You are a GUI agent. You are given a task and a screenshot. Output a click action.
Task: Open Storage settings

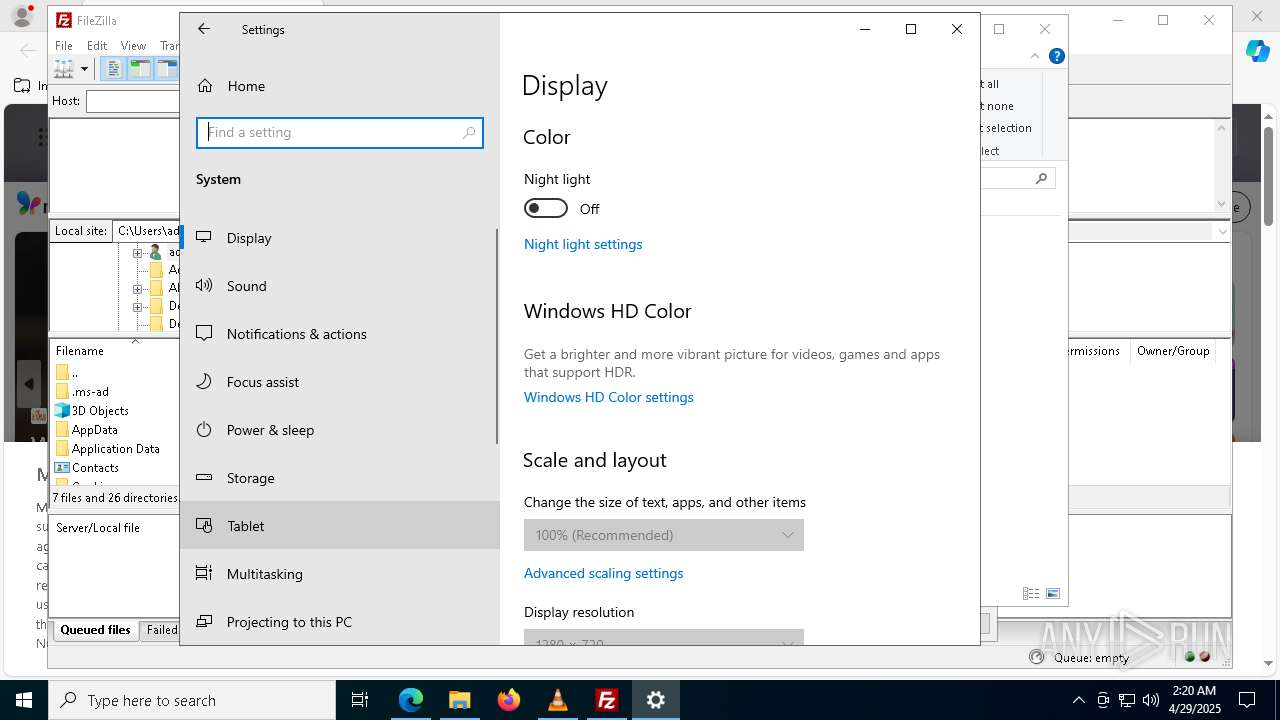point(340,478)
